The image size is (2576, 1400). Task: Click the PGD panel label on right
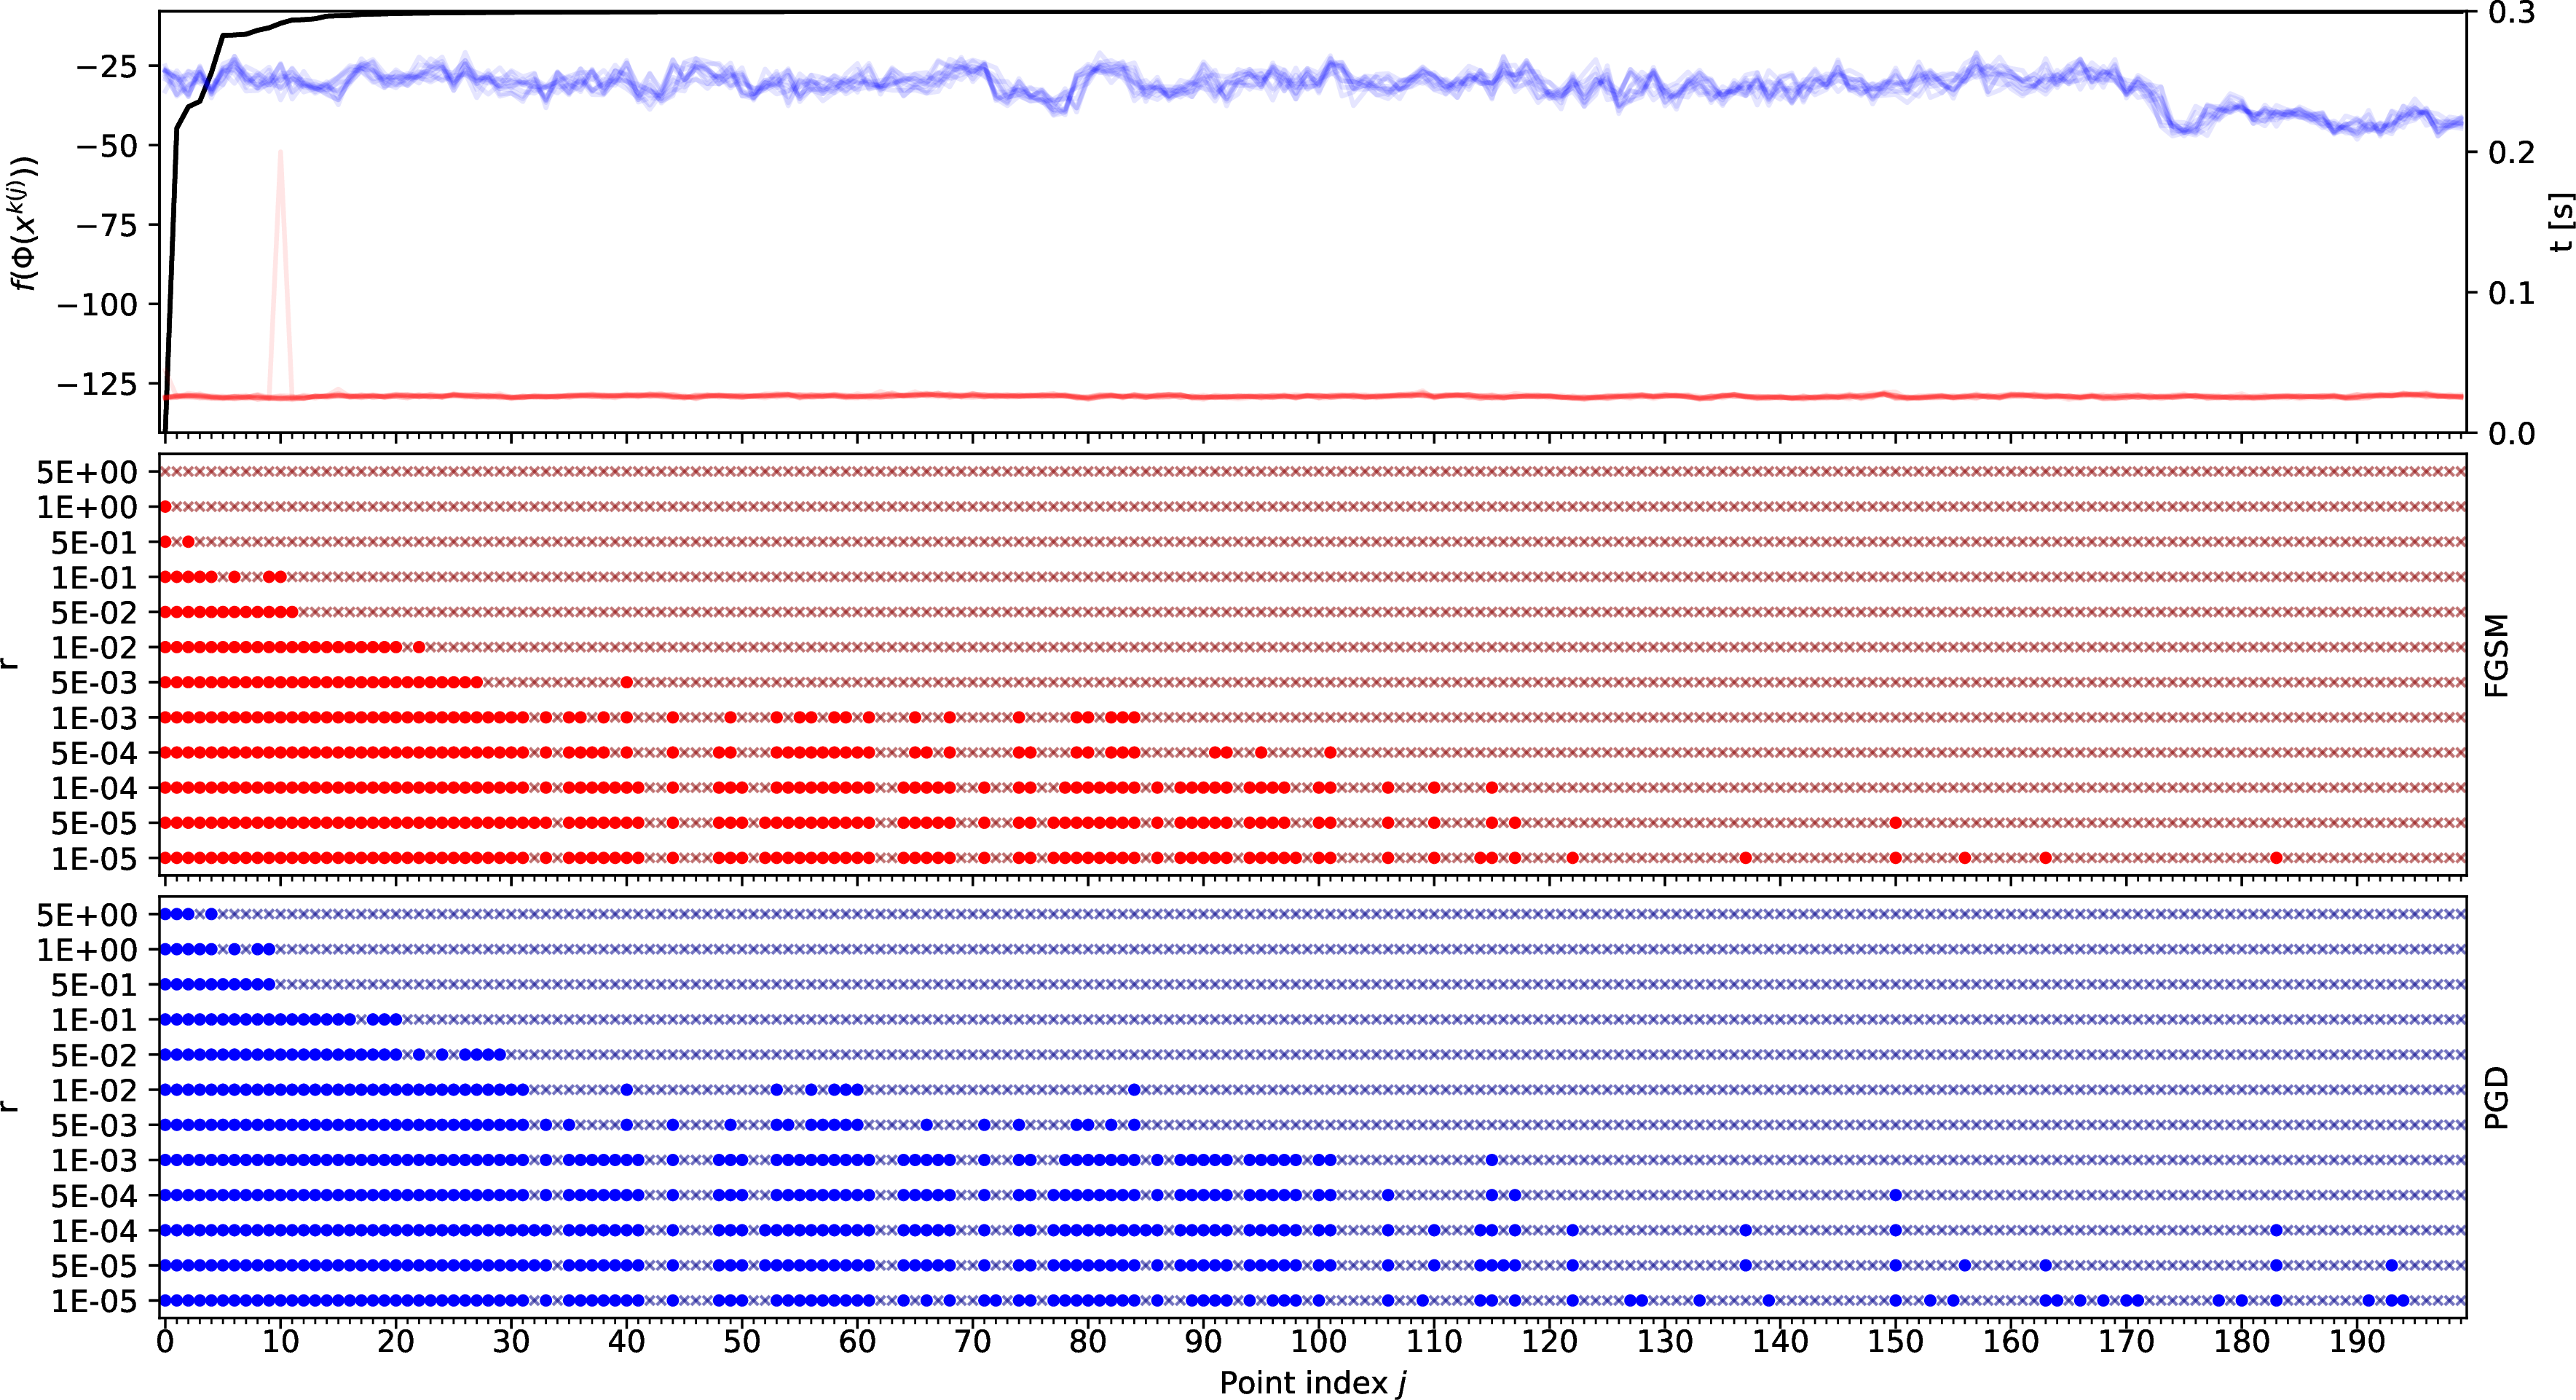point(2498,1098)
